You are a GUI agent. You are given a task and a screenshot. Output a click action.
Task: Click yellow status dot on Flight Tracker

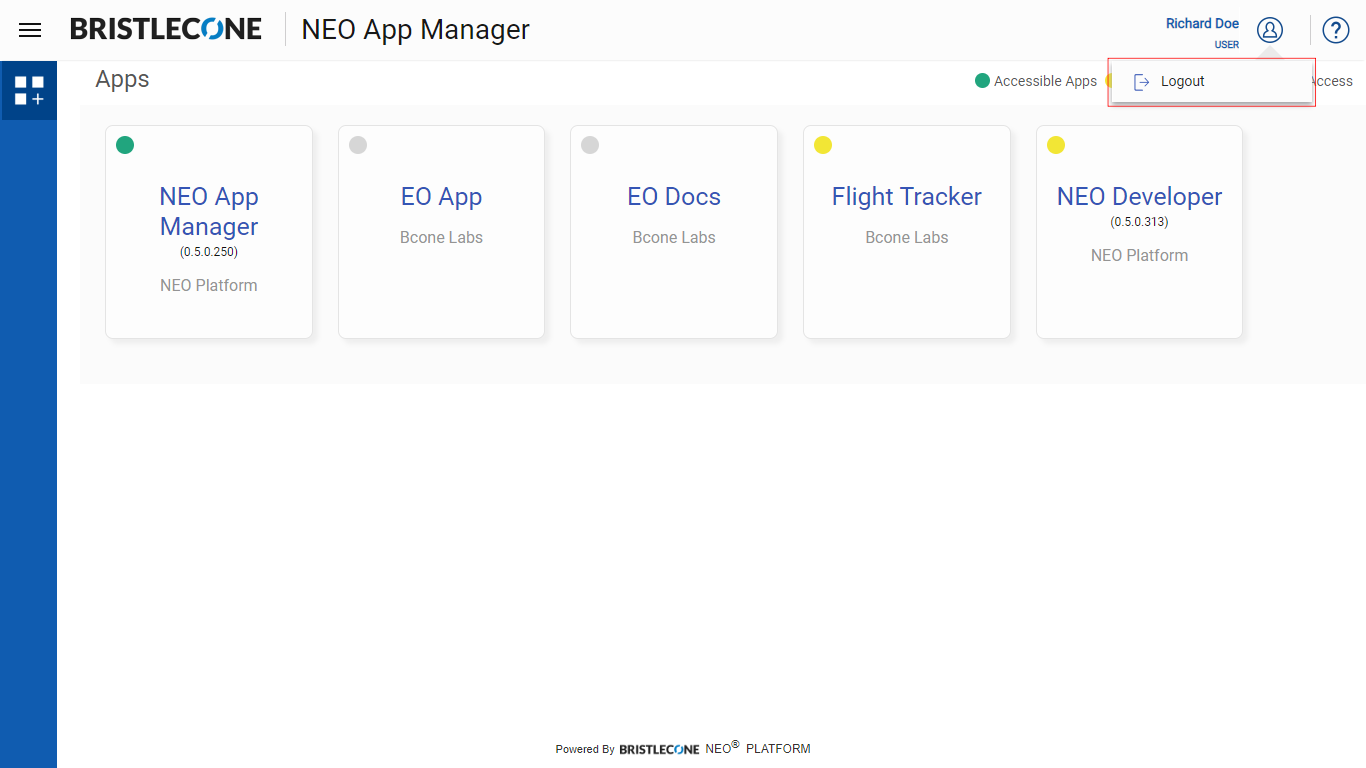click(x=823, y=145)
